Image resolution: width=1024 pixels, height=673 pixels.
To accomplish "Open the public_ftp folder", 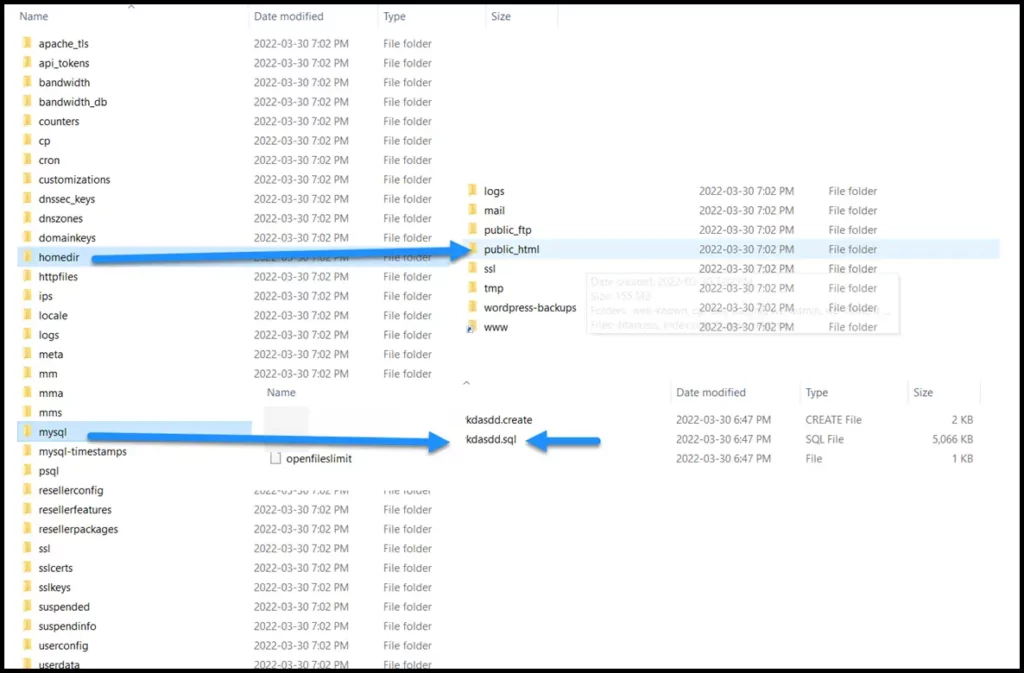I will pos(507,230).
